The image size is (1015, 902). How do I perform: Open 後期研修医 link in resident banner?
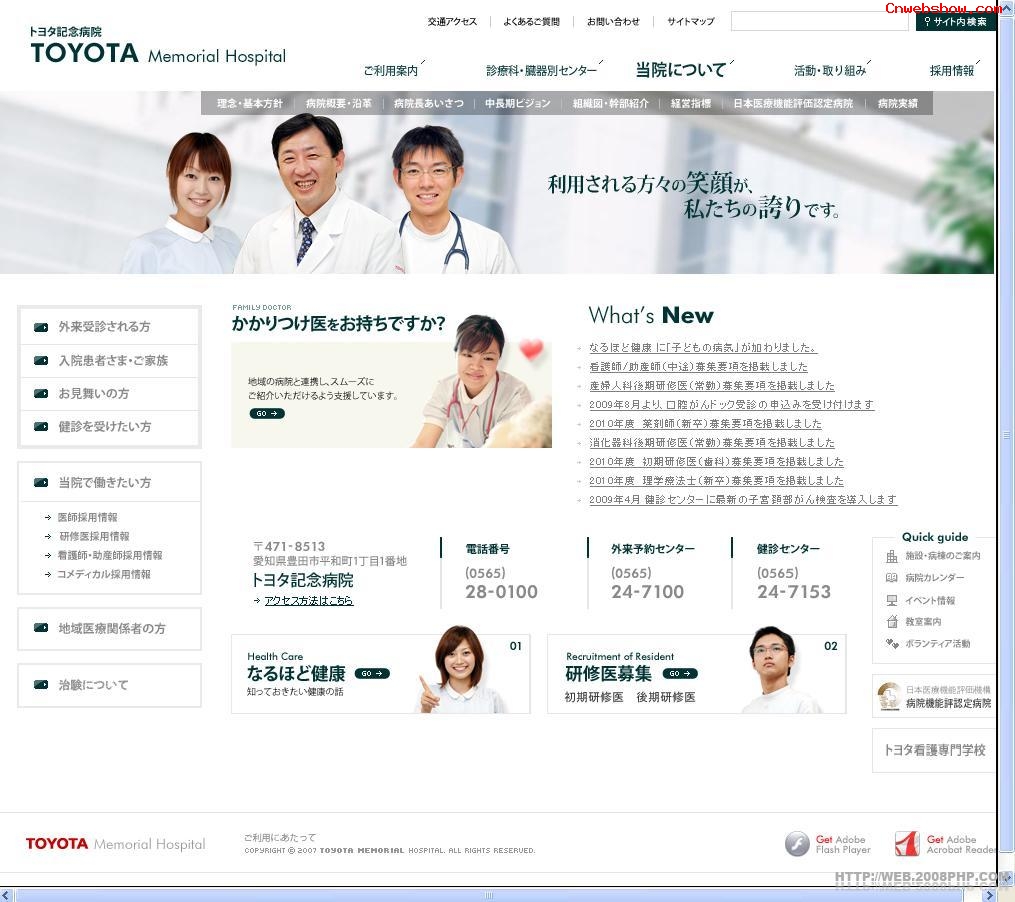pos(666,697)
